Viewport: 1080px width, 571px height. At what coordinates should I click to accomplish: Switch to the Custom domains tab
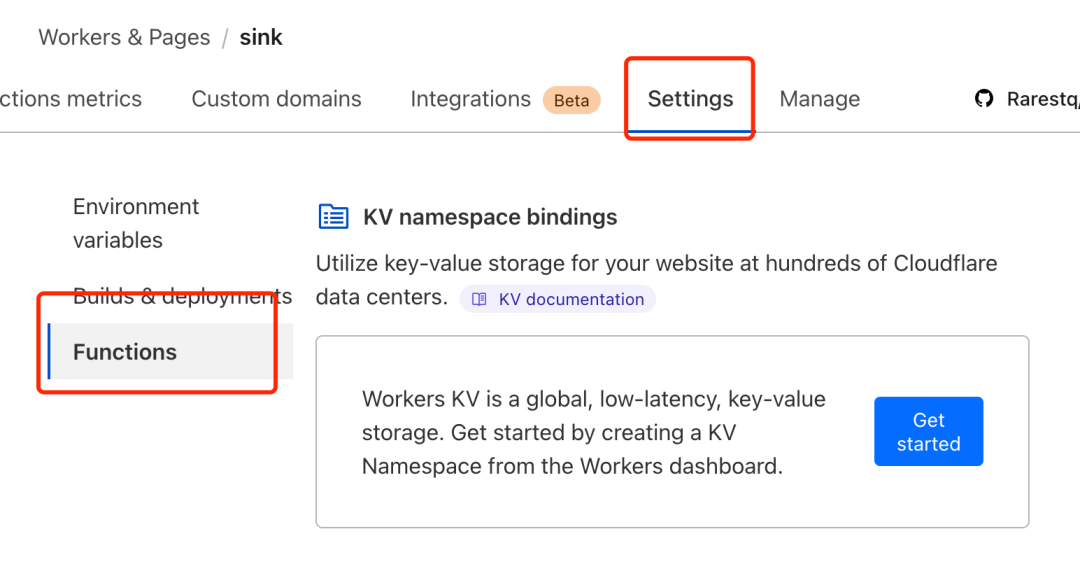point(276,99)
